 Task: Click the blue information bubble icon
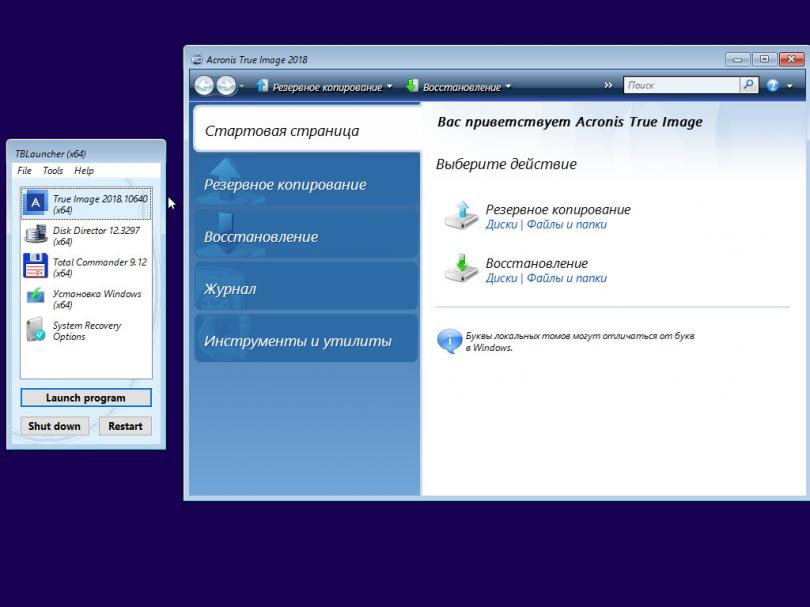pos(449,341)
